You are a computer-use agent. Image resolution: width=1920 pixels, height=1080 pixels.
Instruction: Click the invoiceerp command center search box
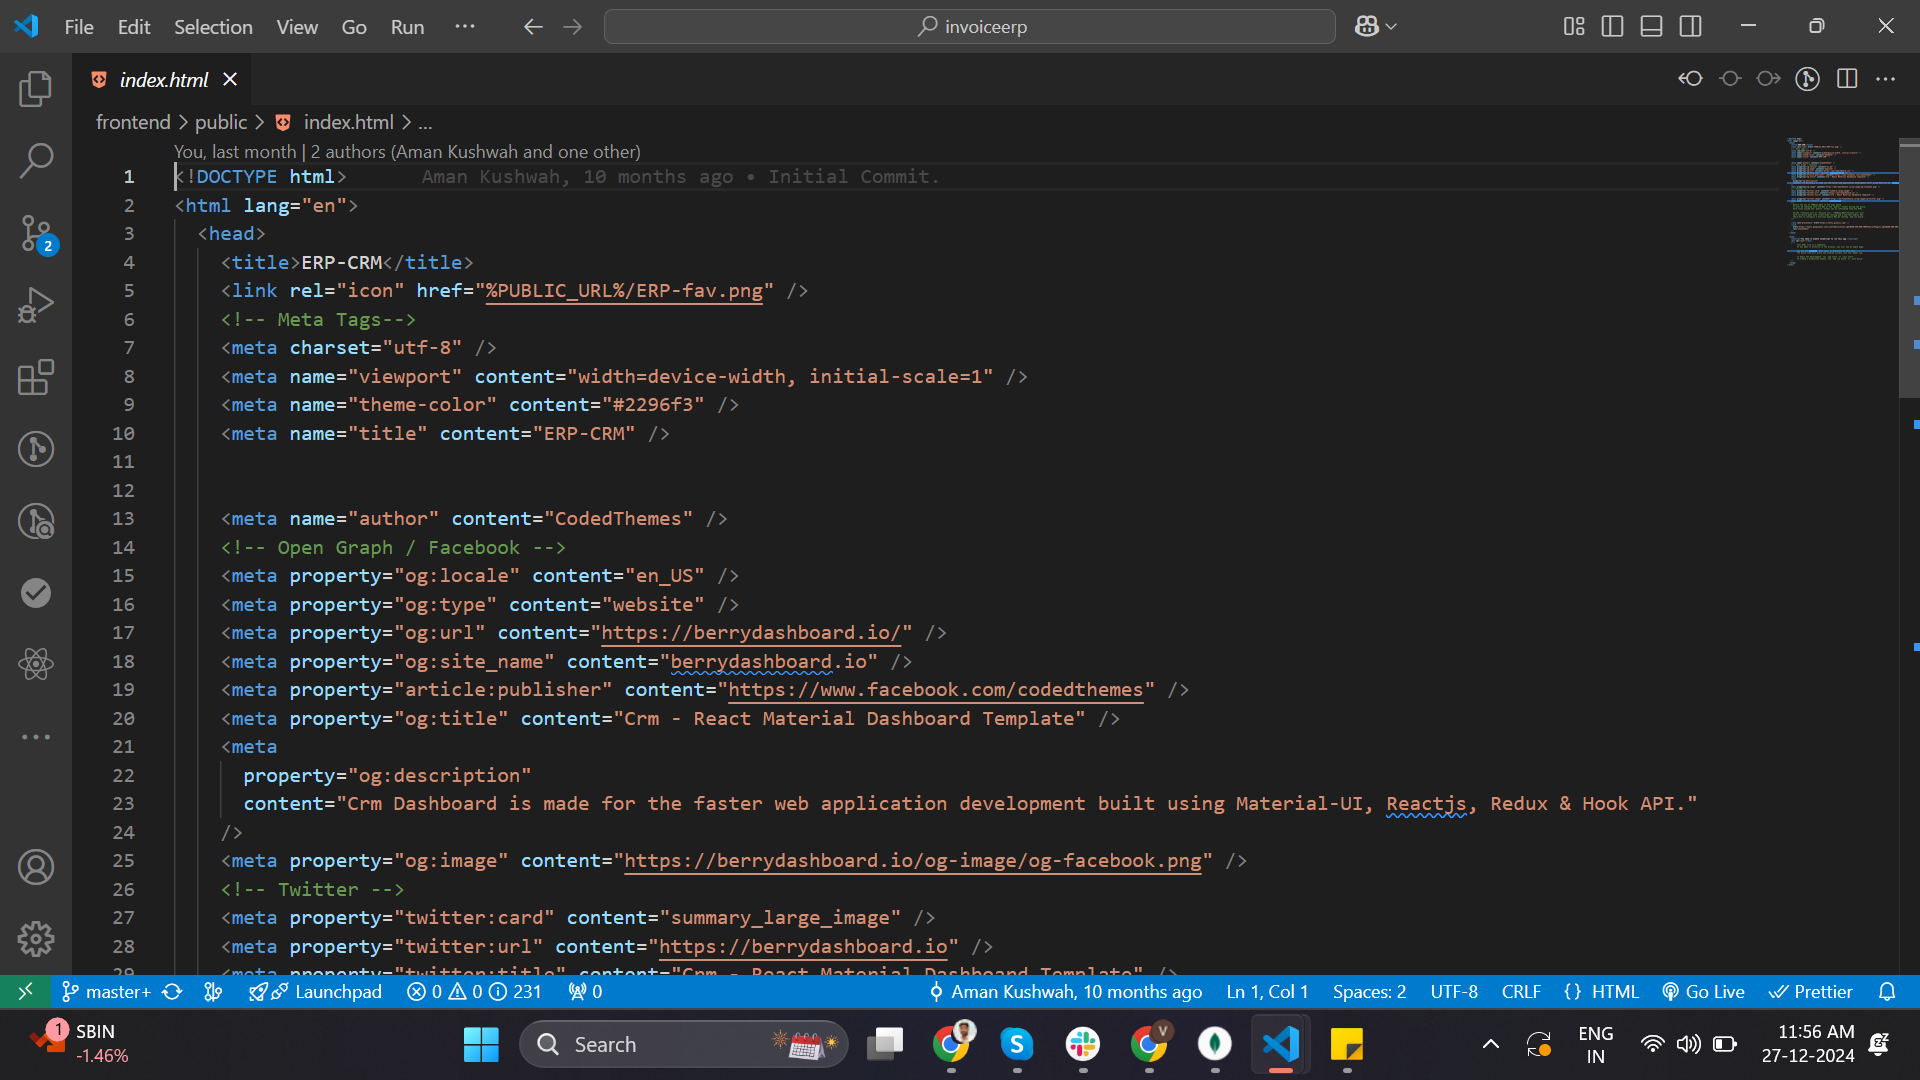pyautogui.click(x=970, y=27)
